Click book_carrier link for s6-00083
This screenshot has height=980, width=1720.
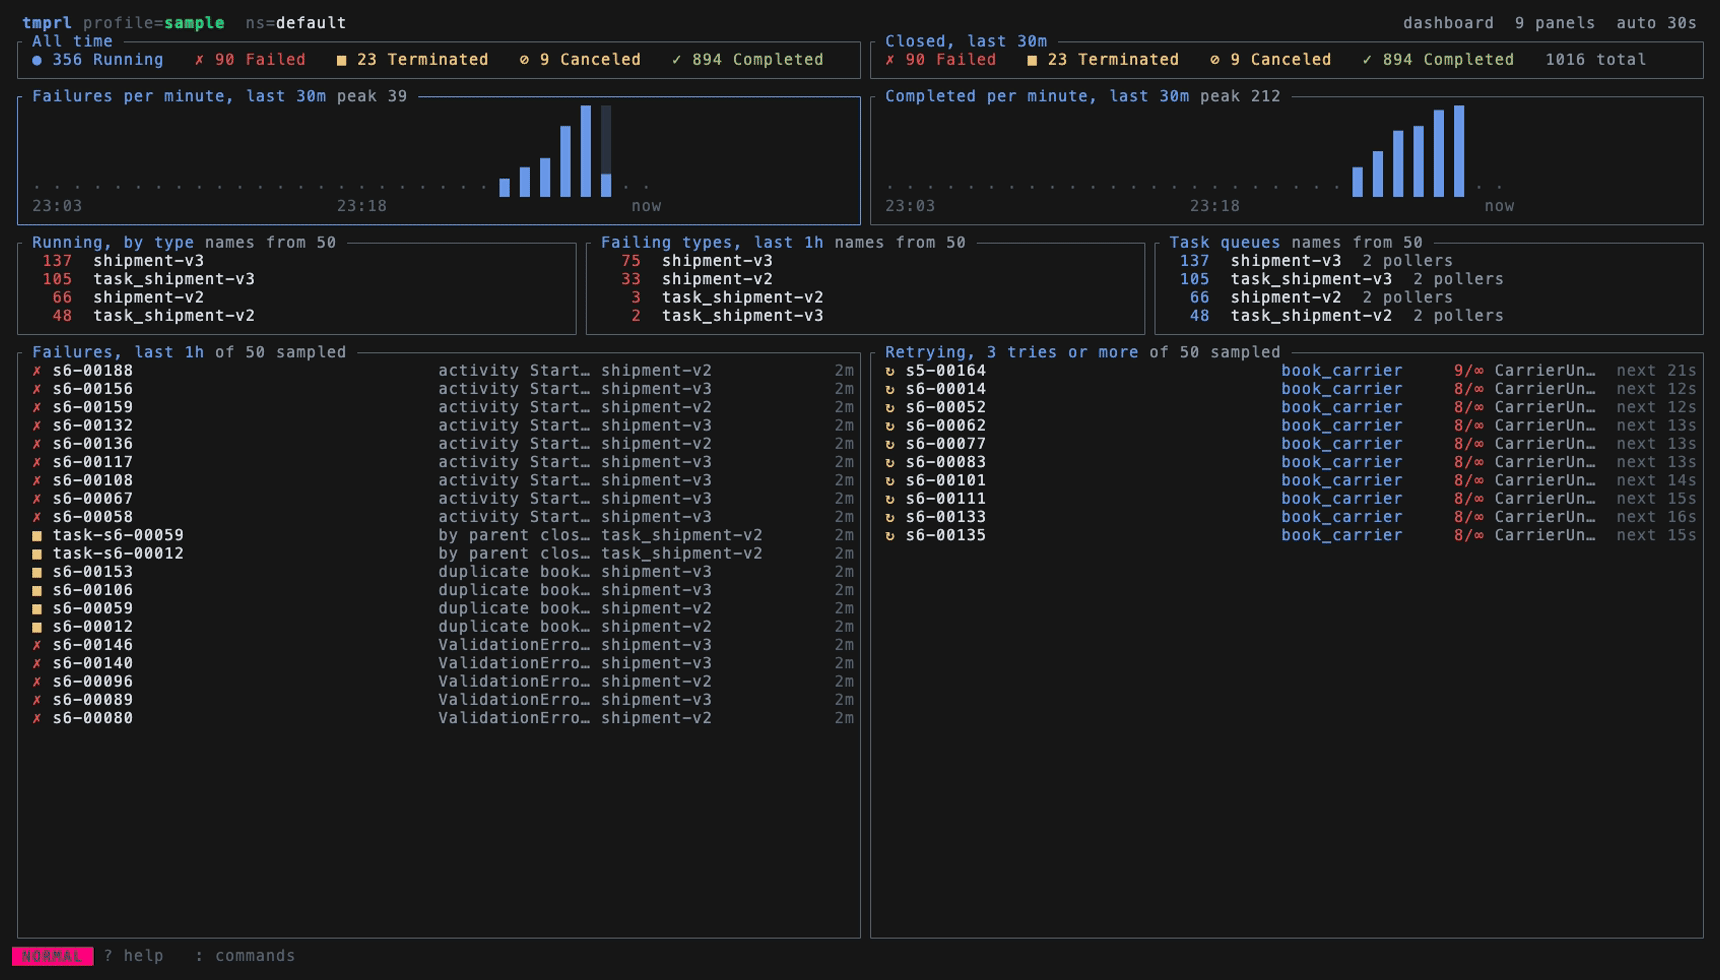click(1342, 462)
